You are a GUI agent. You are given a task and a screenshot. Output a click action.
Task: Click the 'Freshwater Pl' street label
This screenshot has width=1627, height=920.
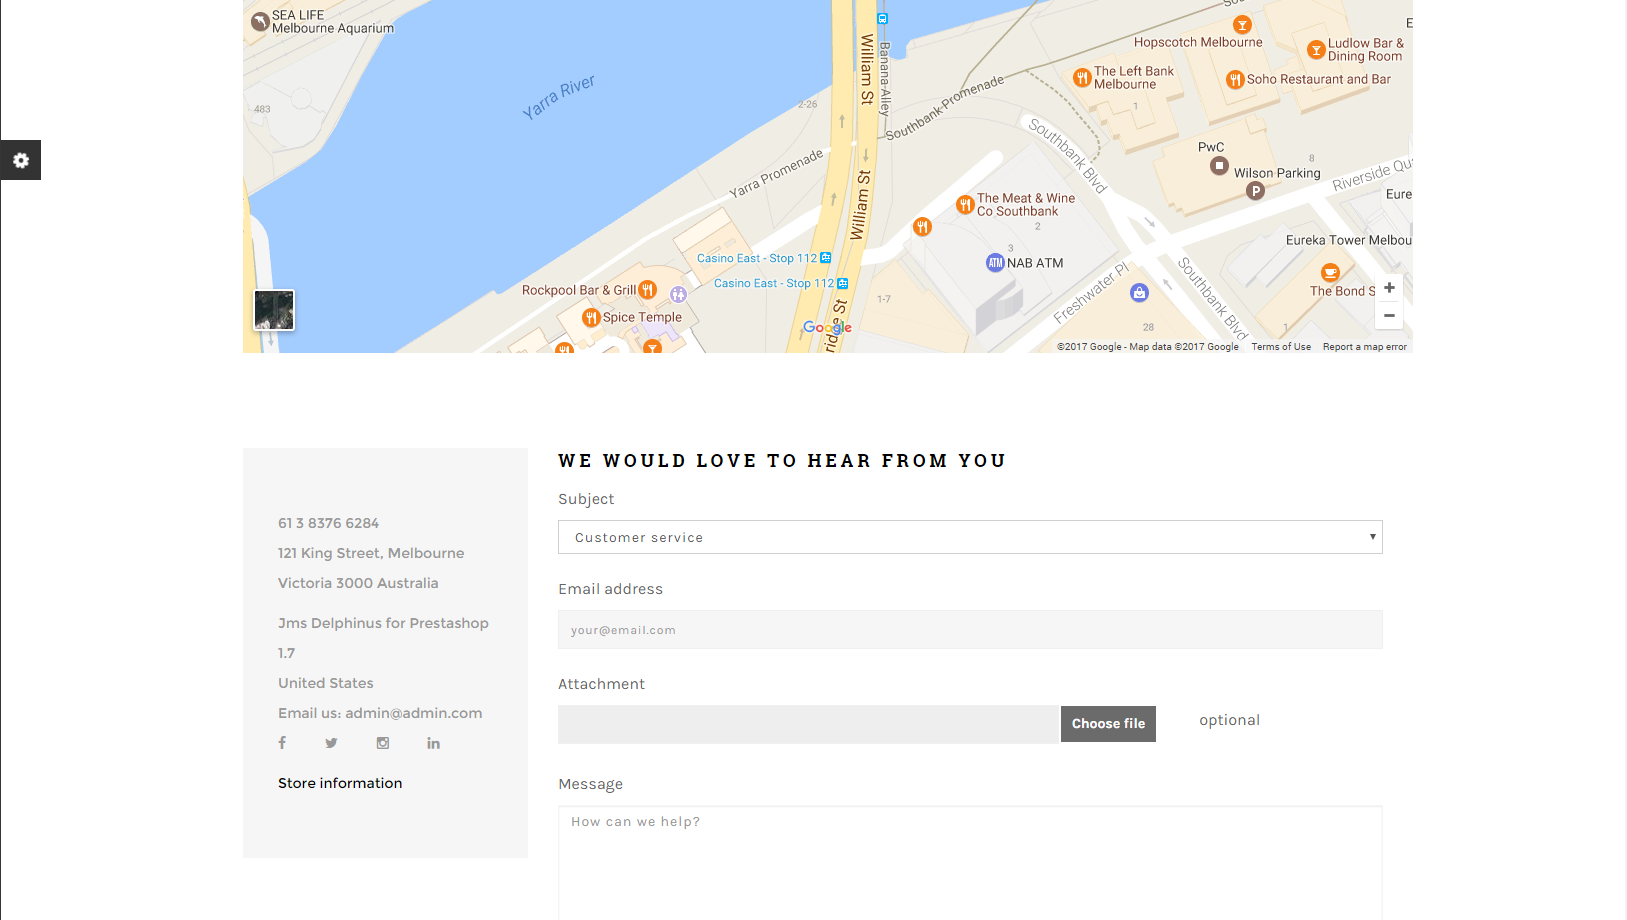click(1091, 292)
